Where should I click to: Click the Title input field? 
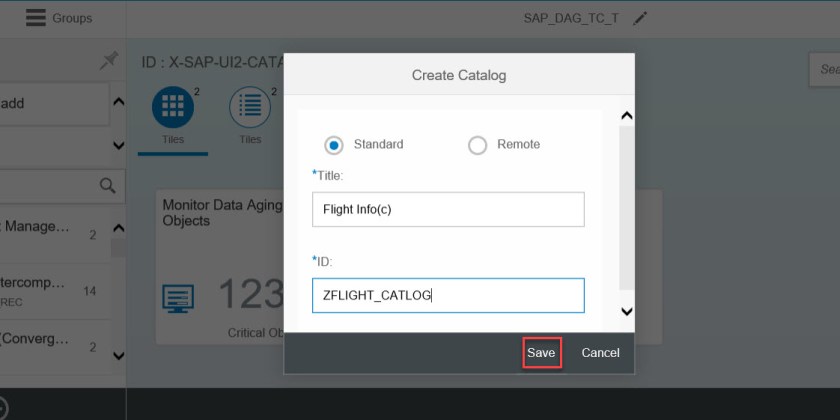pos(448,210)
